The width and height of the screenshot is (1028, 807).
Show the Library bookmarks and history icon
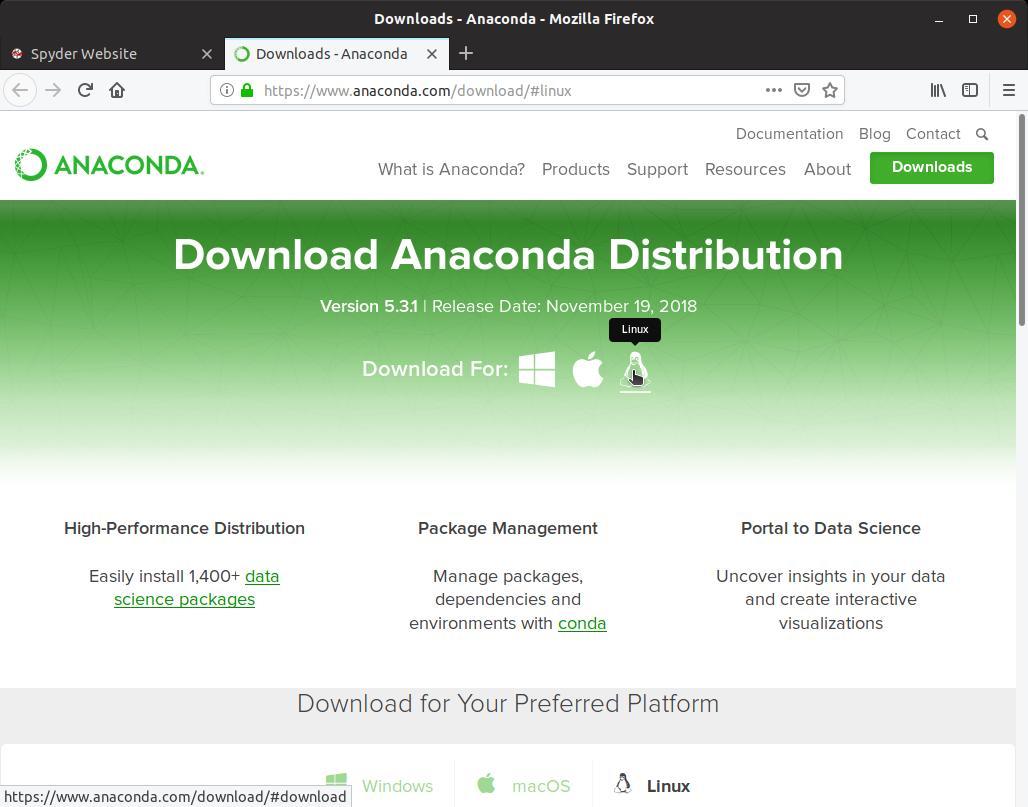(938, 90)
